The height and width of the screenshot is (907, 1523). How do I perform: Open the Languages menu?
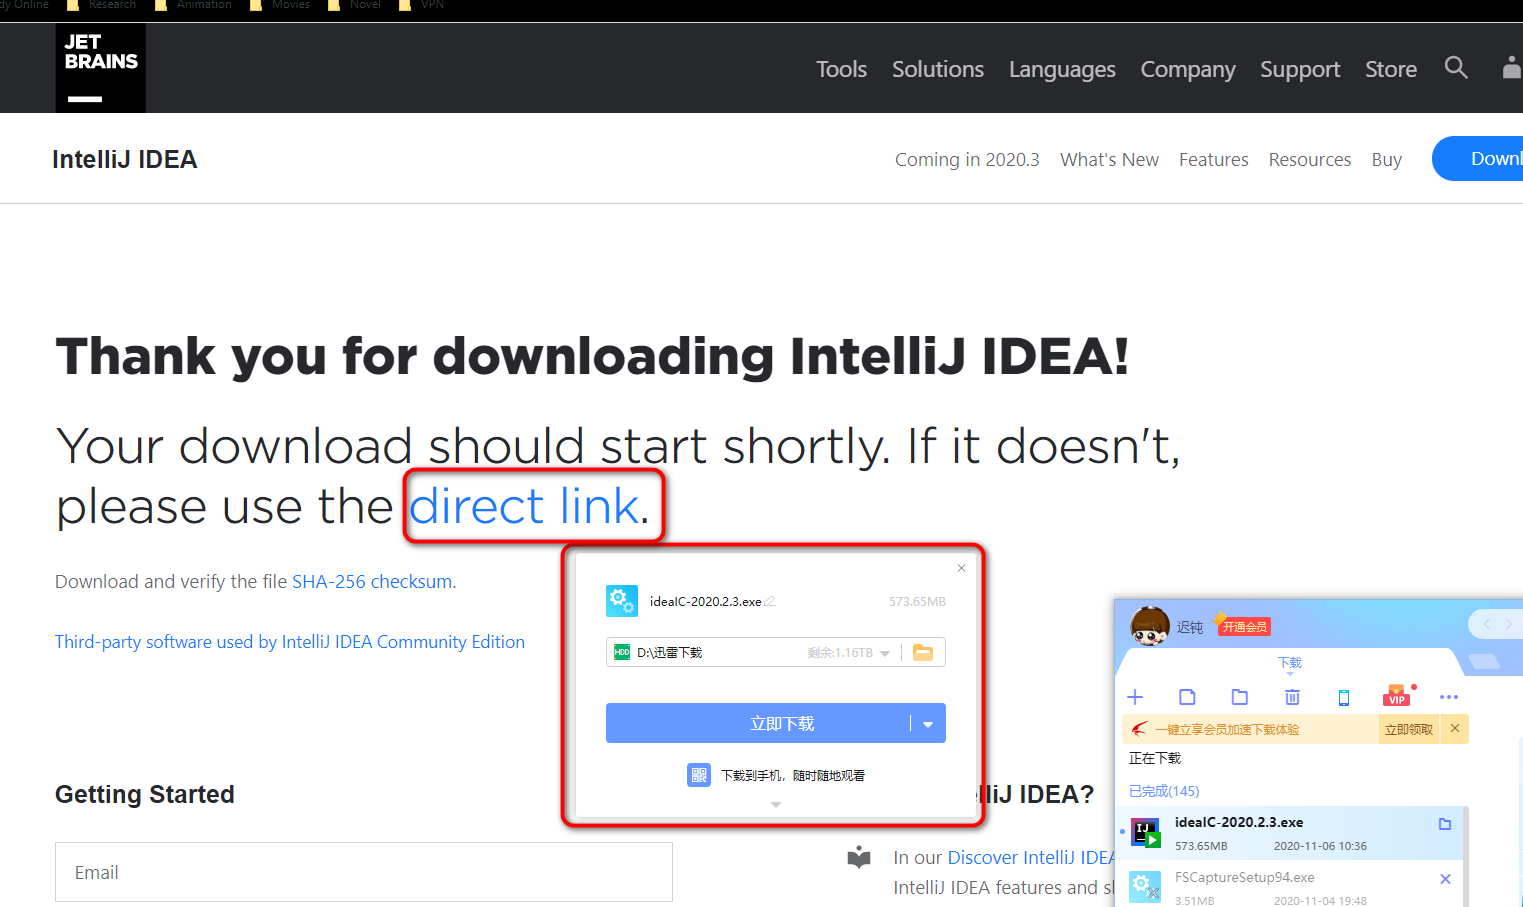1062,69
